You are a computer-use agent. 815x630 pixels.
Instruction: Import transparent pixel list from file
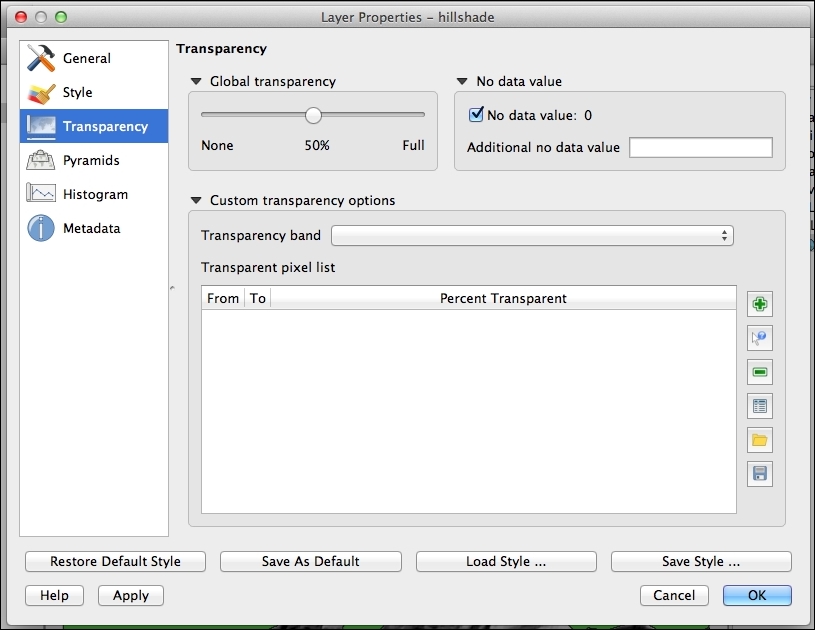click(x=759, y=439)
